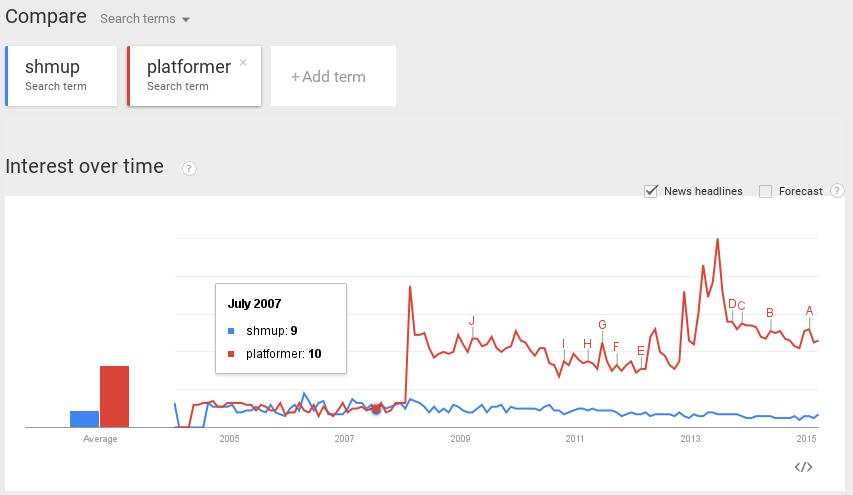Viewport: 853px width, 495px height.
Task: Enable the Forecast checkbox
Action: point(765,191)
